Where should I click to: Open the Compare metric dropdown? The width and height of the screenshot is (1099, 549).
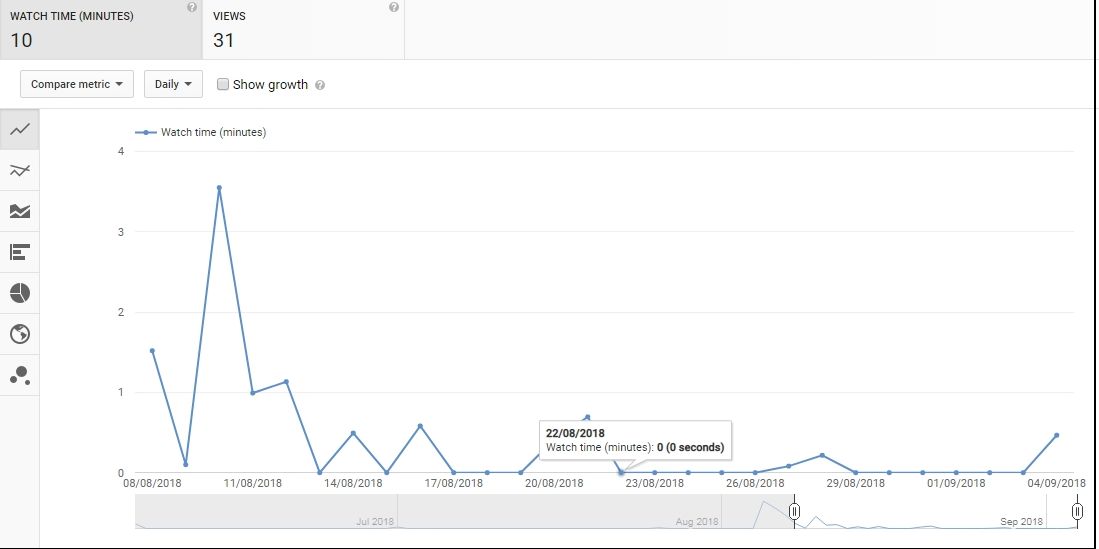77,84
